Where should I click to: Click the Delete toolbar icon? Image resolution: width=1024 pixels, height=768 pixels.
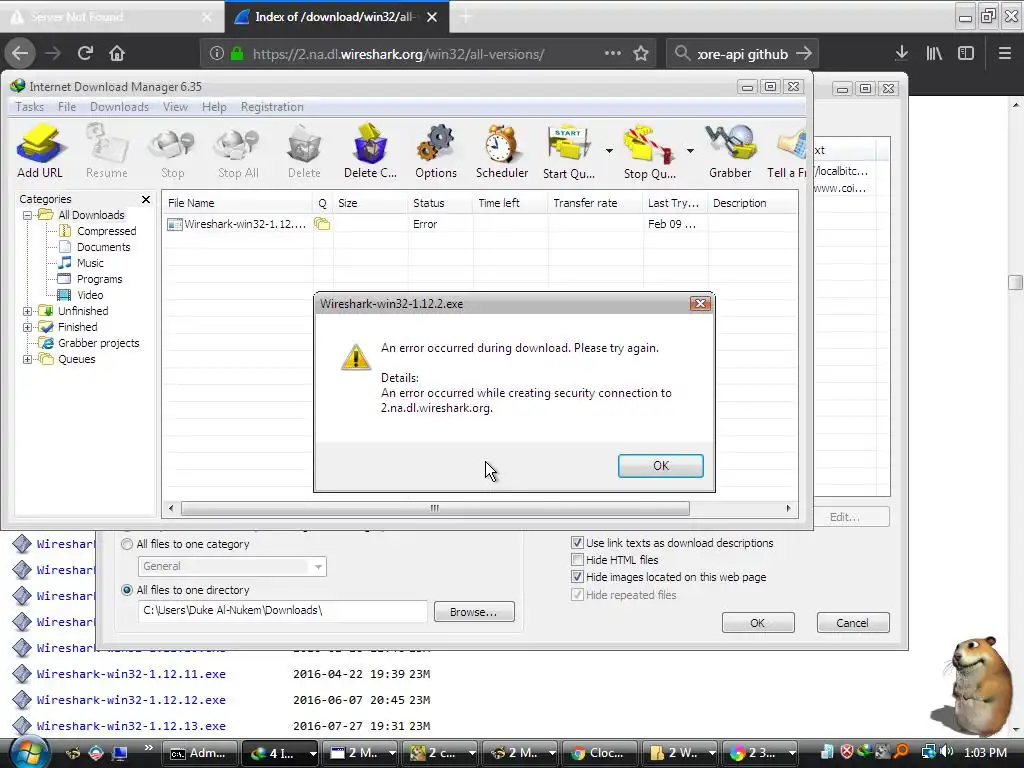(x=304, y=151)
